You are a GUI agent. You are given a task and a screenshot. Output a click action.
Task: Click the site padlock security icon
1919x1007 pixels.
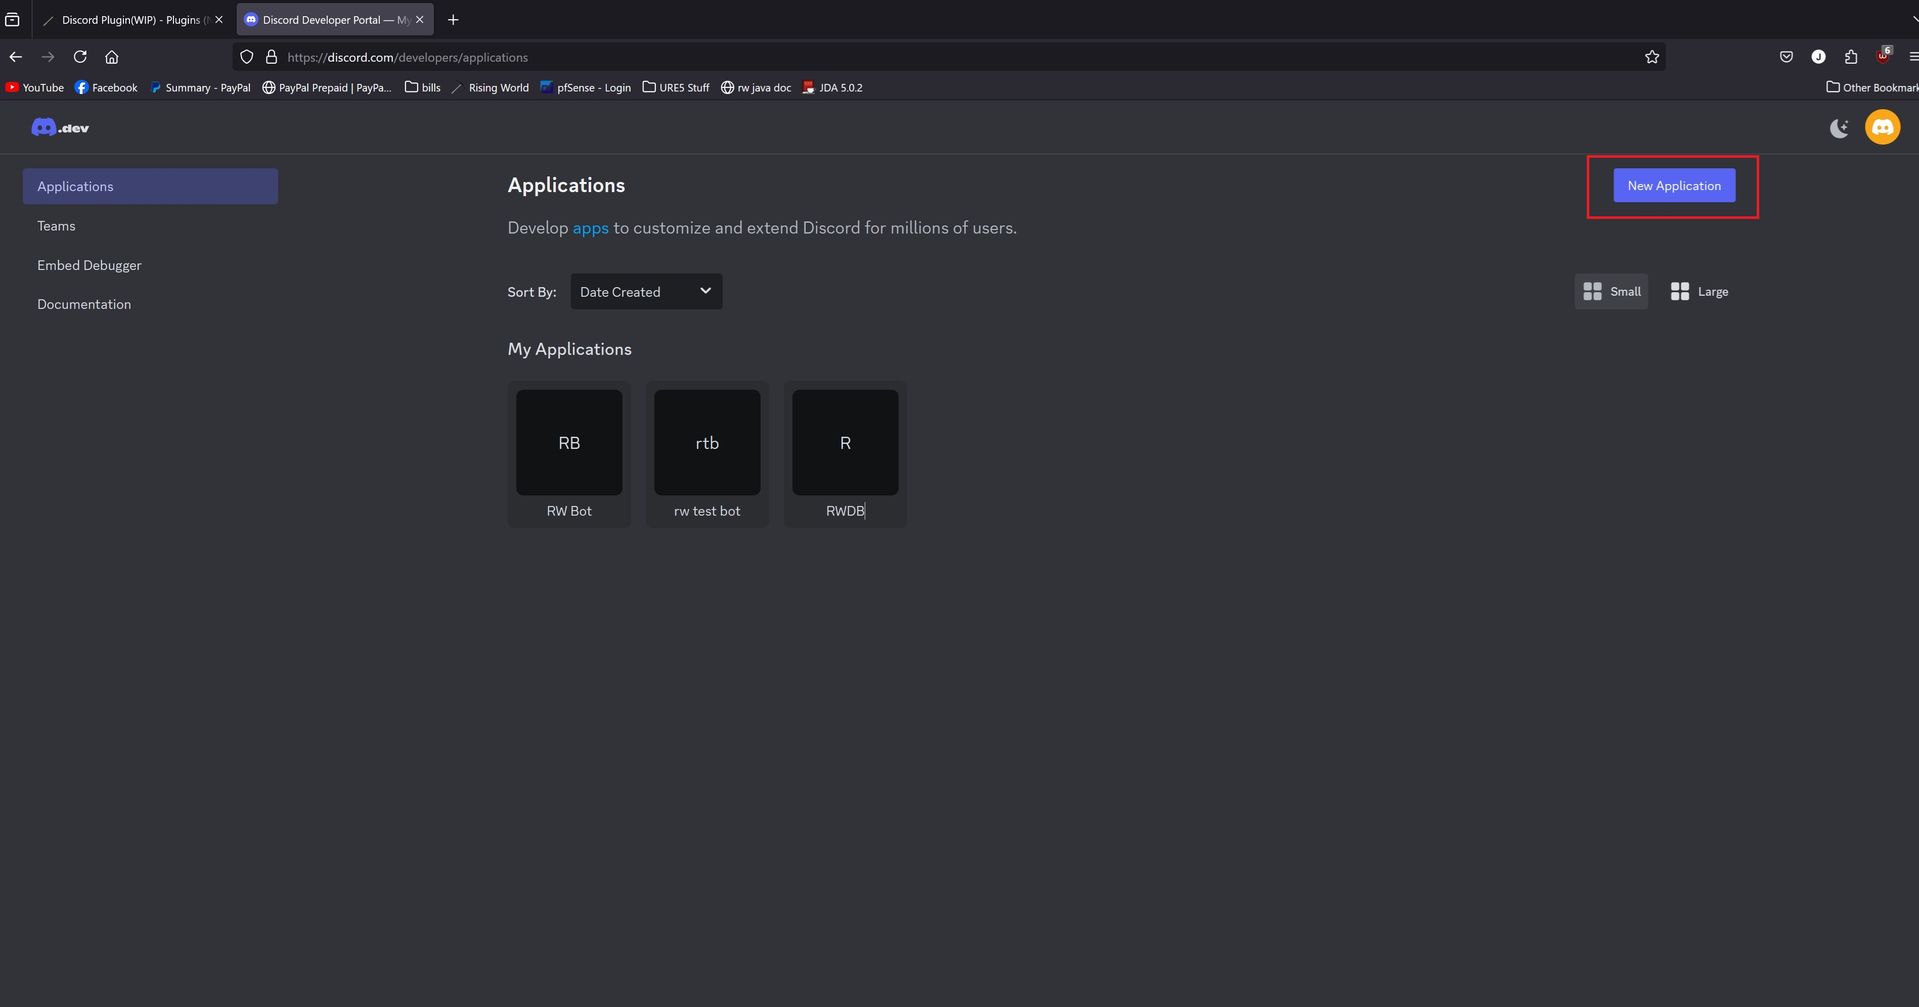coord(271,57)
